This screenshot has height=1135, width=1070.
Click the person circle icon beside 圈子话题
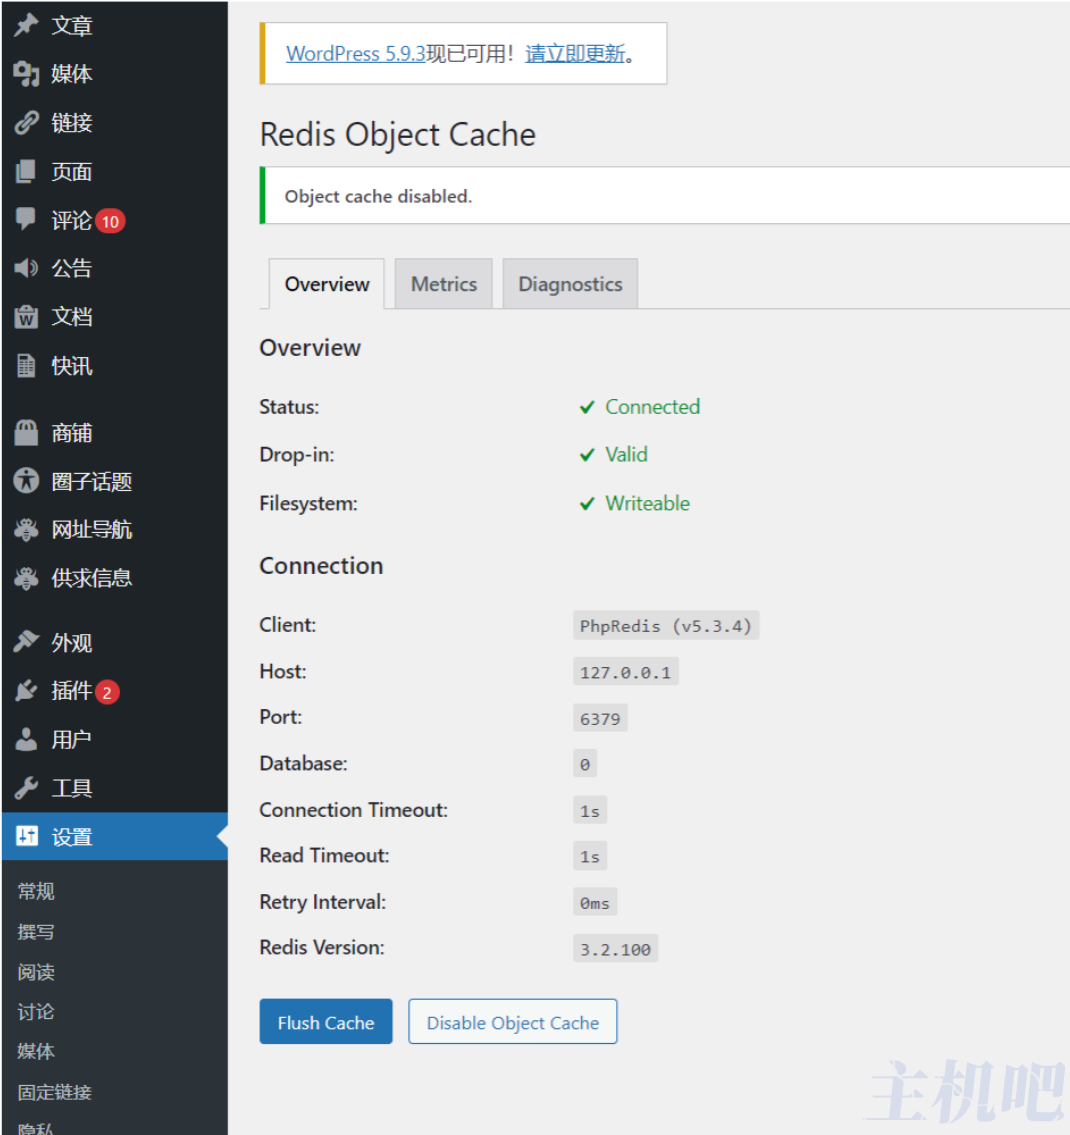(x=26, y=481)
